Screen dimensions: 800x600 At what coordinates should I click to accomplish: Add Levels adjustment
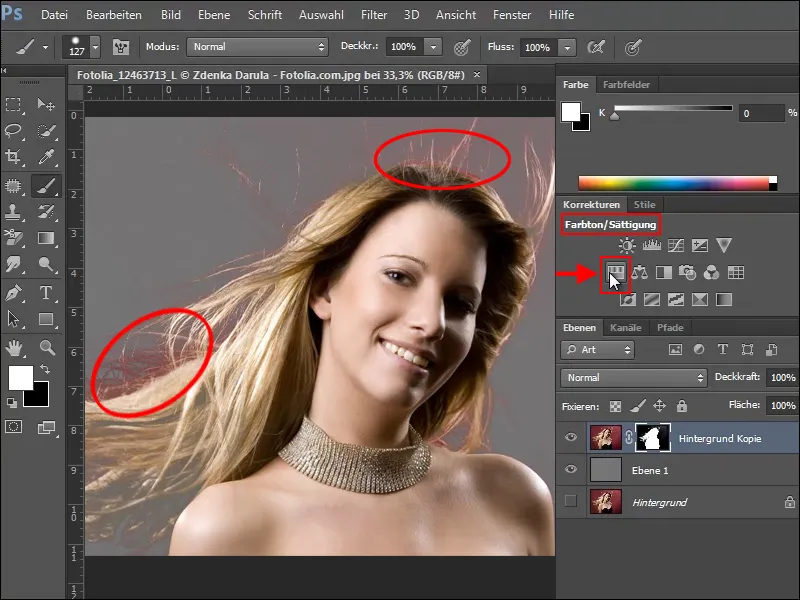[x=652, y=245]
